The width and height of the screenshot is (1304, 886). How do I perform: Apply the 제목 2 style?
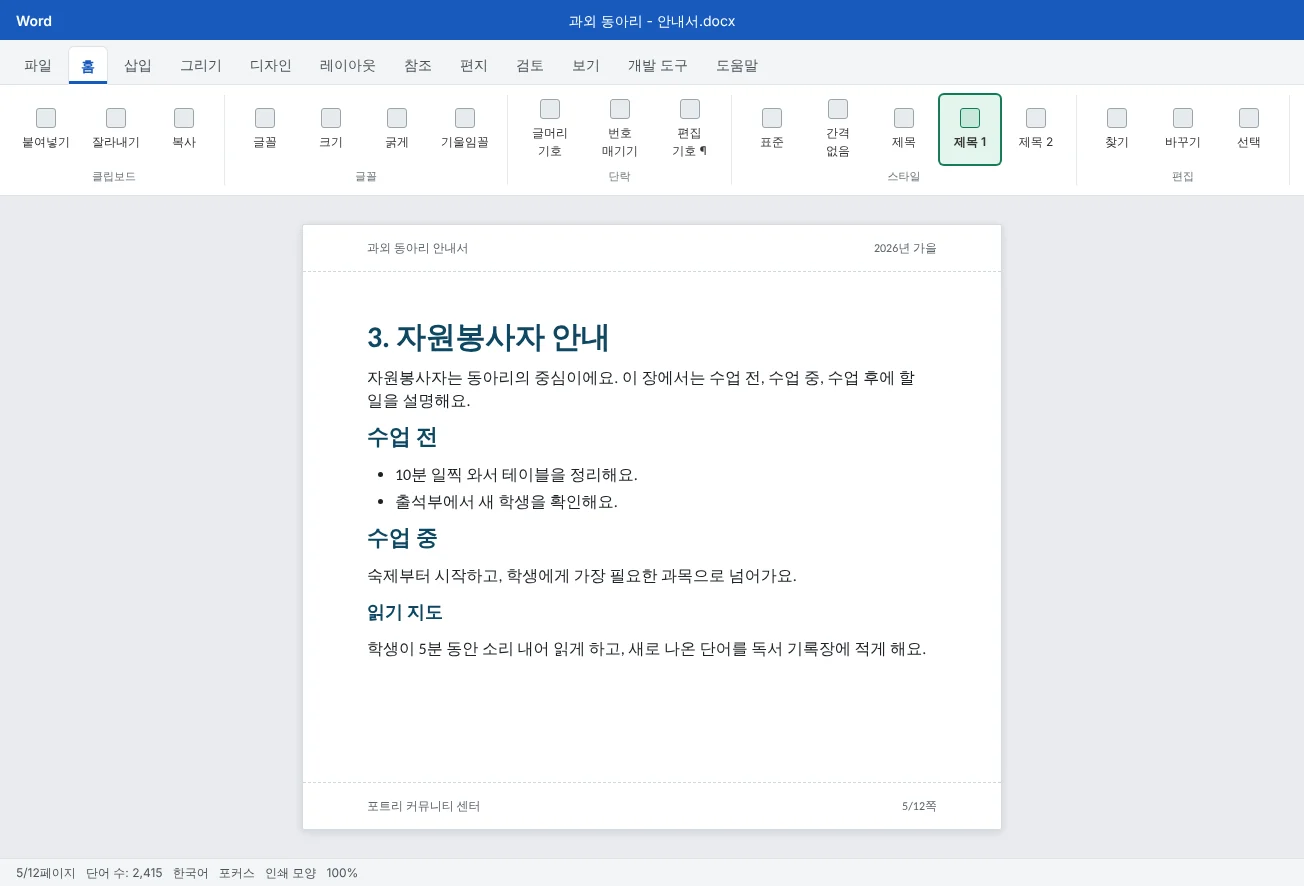point(1036,129)
